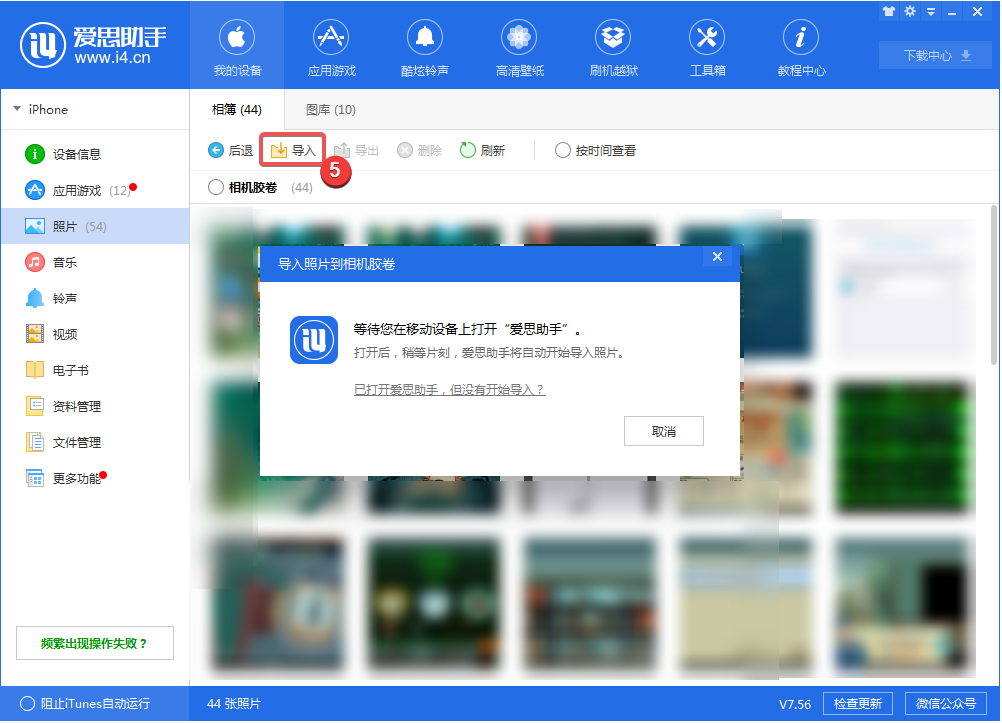Select the 按时间查看 option

click(x=563, y=150)
